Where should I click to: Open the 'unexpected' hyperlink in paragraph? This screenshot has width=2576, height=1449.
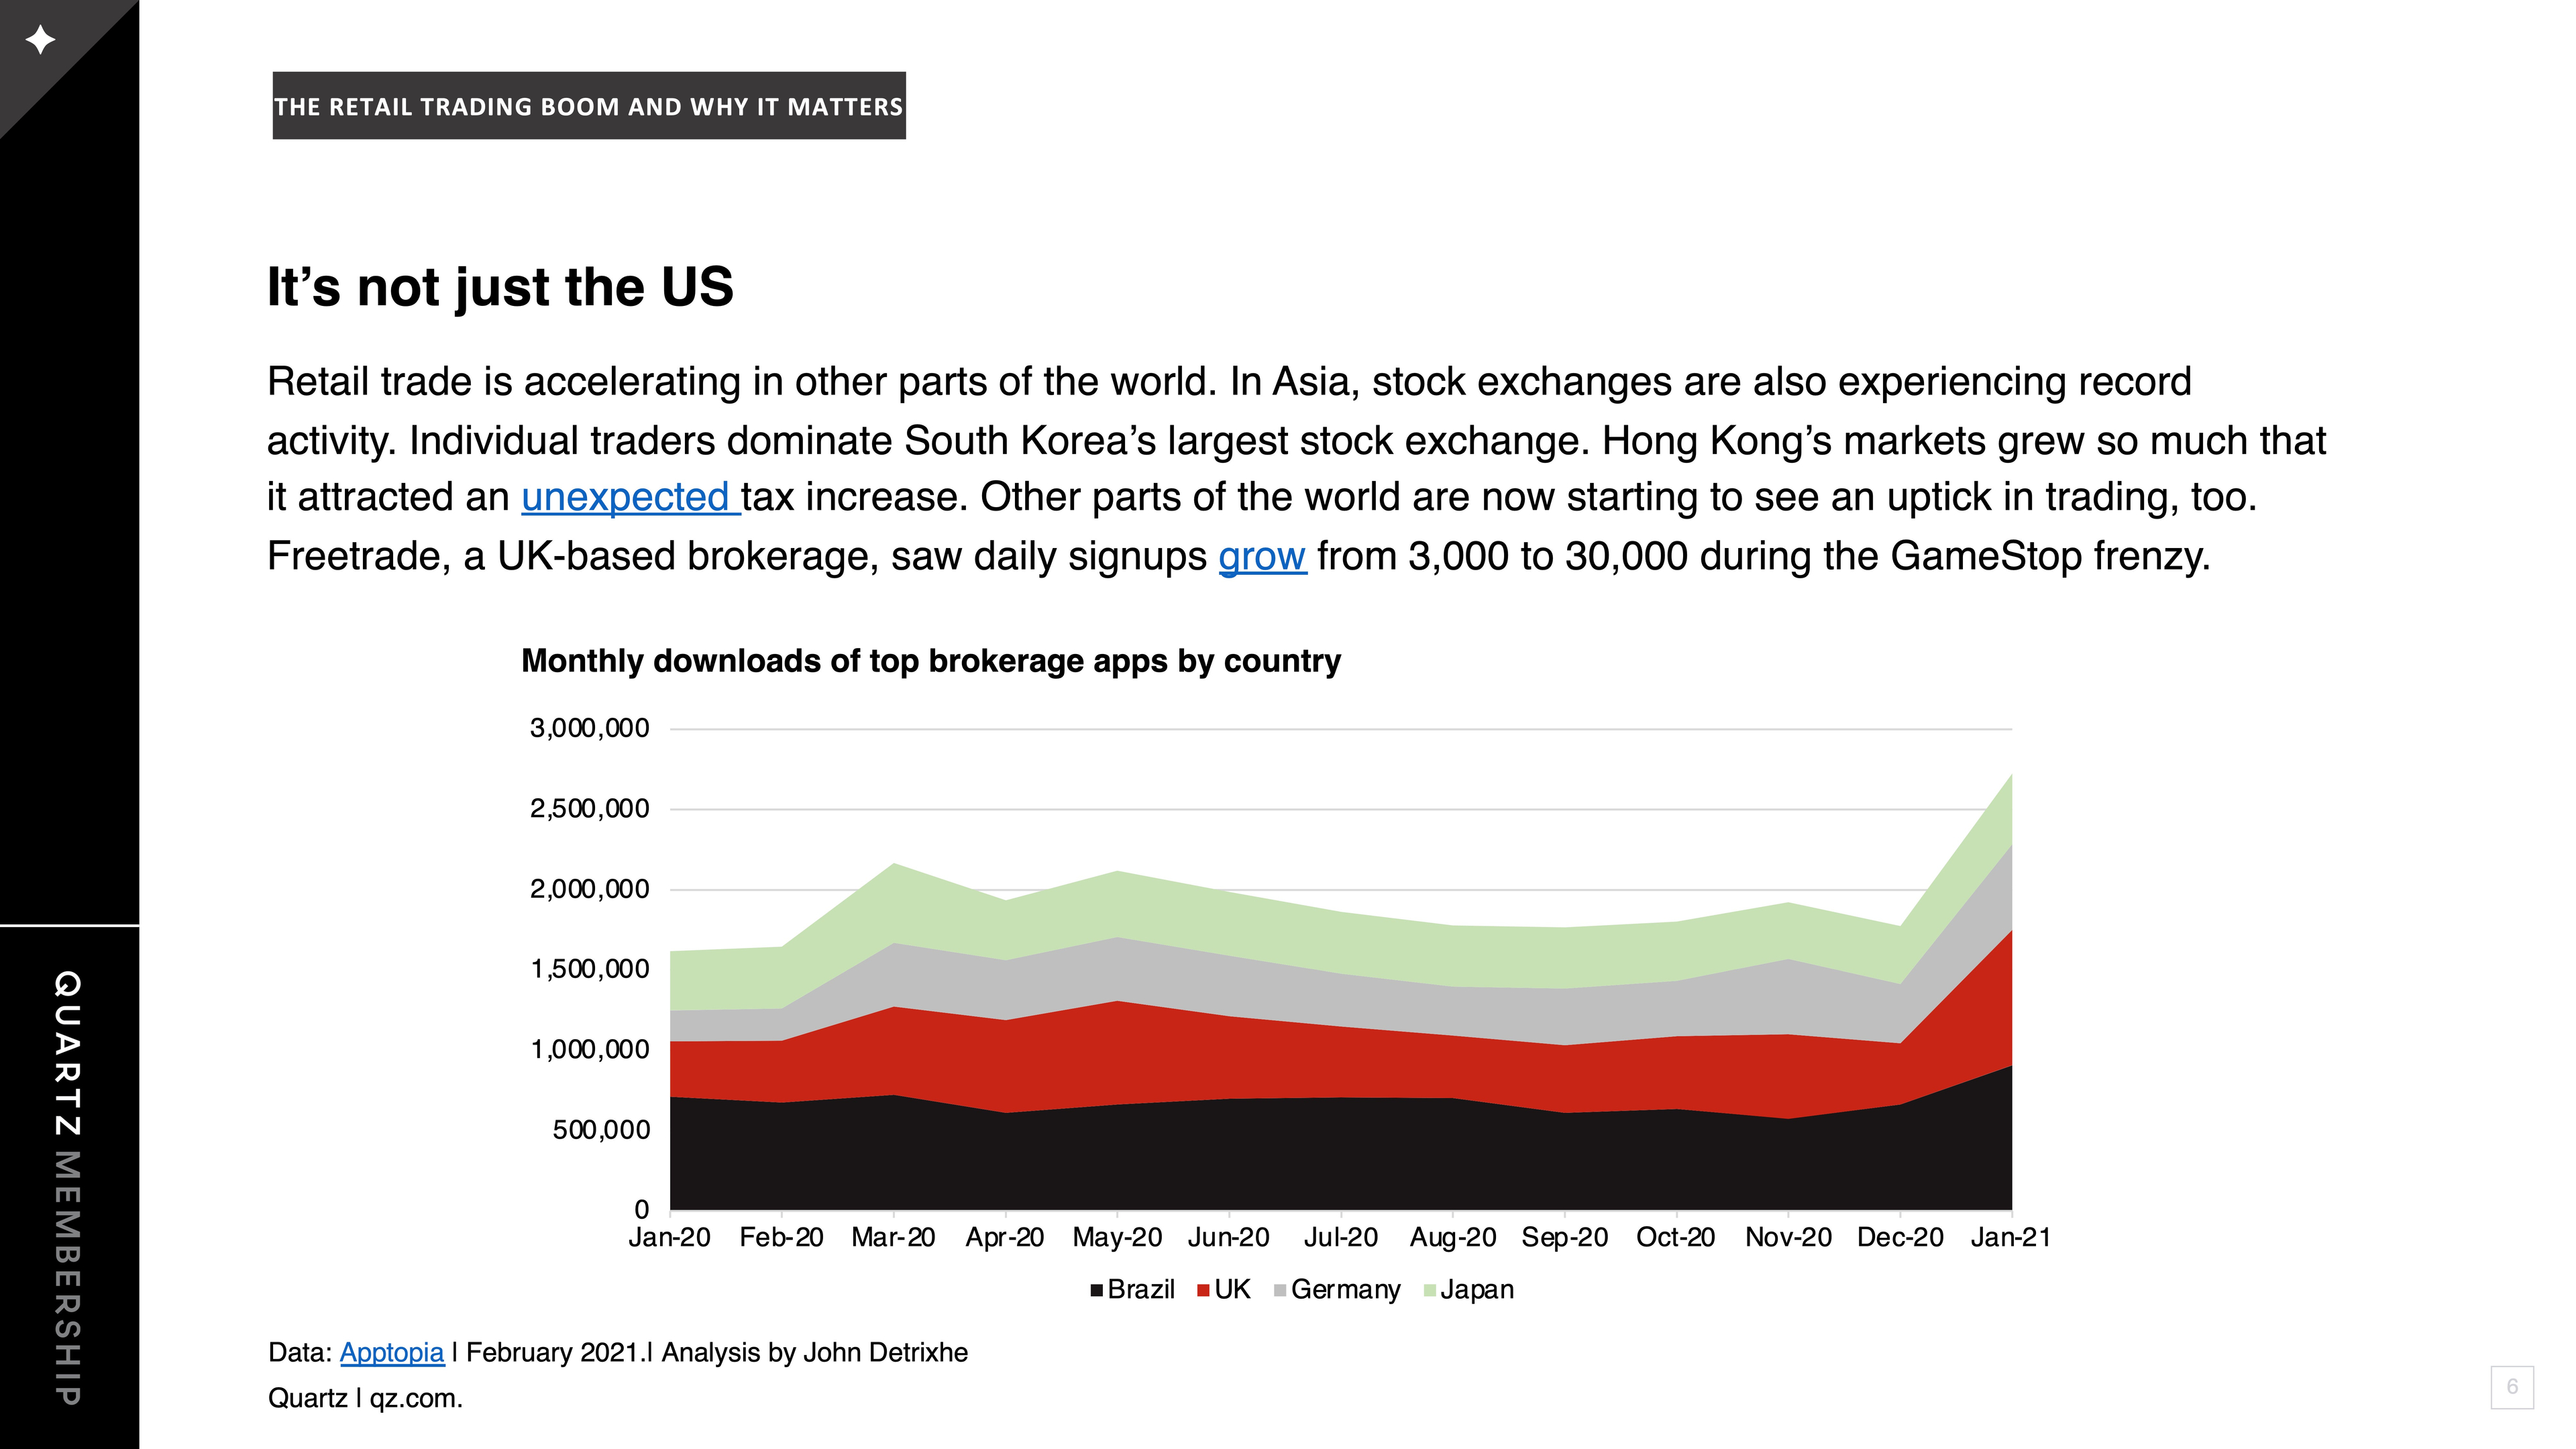[630, 497]
